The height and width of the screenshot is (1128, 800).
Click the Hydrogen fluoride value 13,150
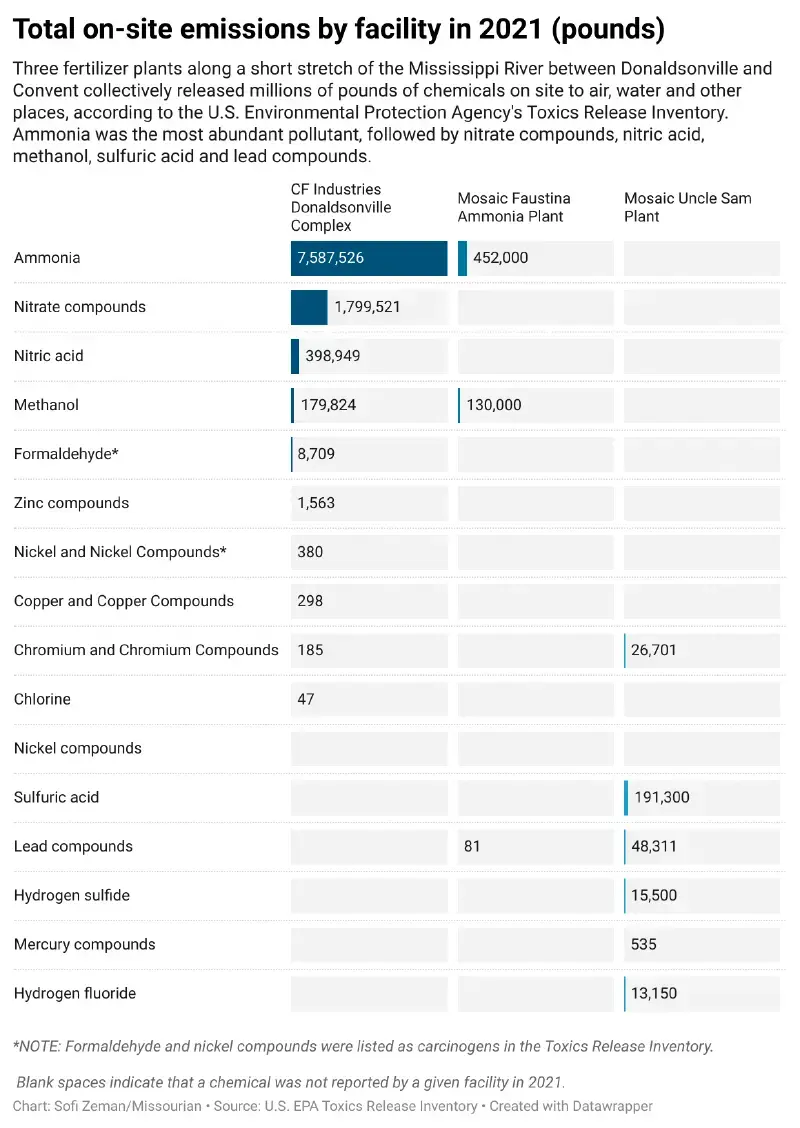654,993
